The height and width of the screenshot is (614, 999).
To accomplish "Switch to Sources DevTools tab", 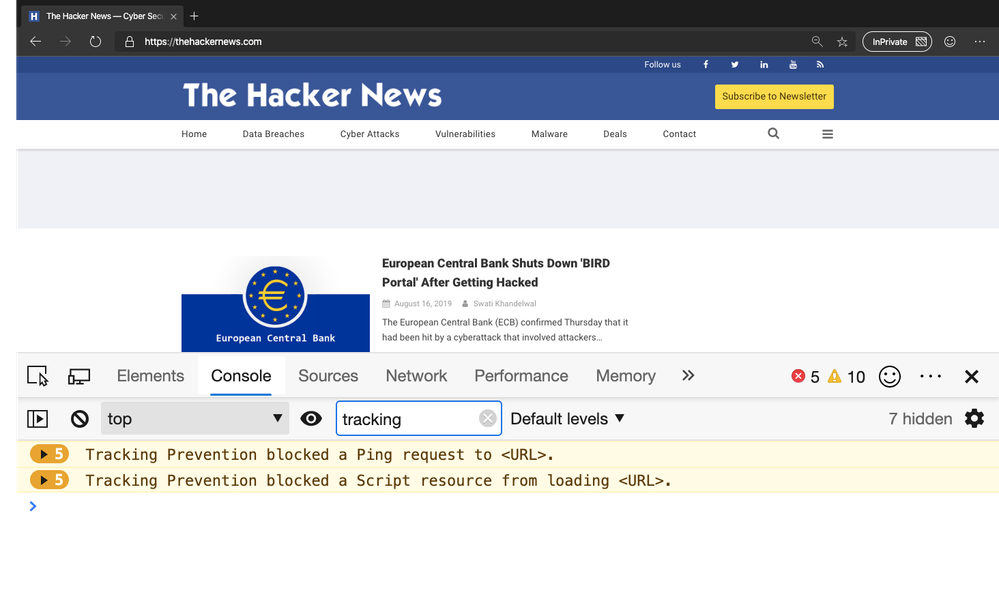I will coord(328,376).
